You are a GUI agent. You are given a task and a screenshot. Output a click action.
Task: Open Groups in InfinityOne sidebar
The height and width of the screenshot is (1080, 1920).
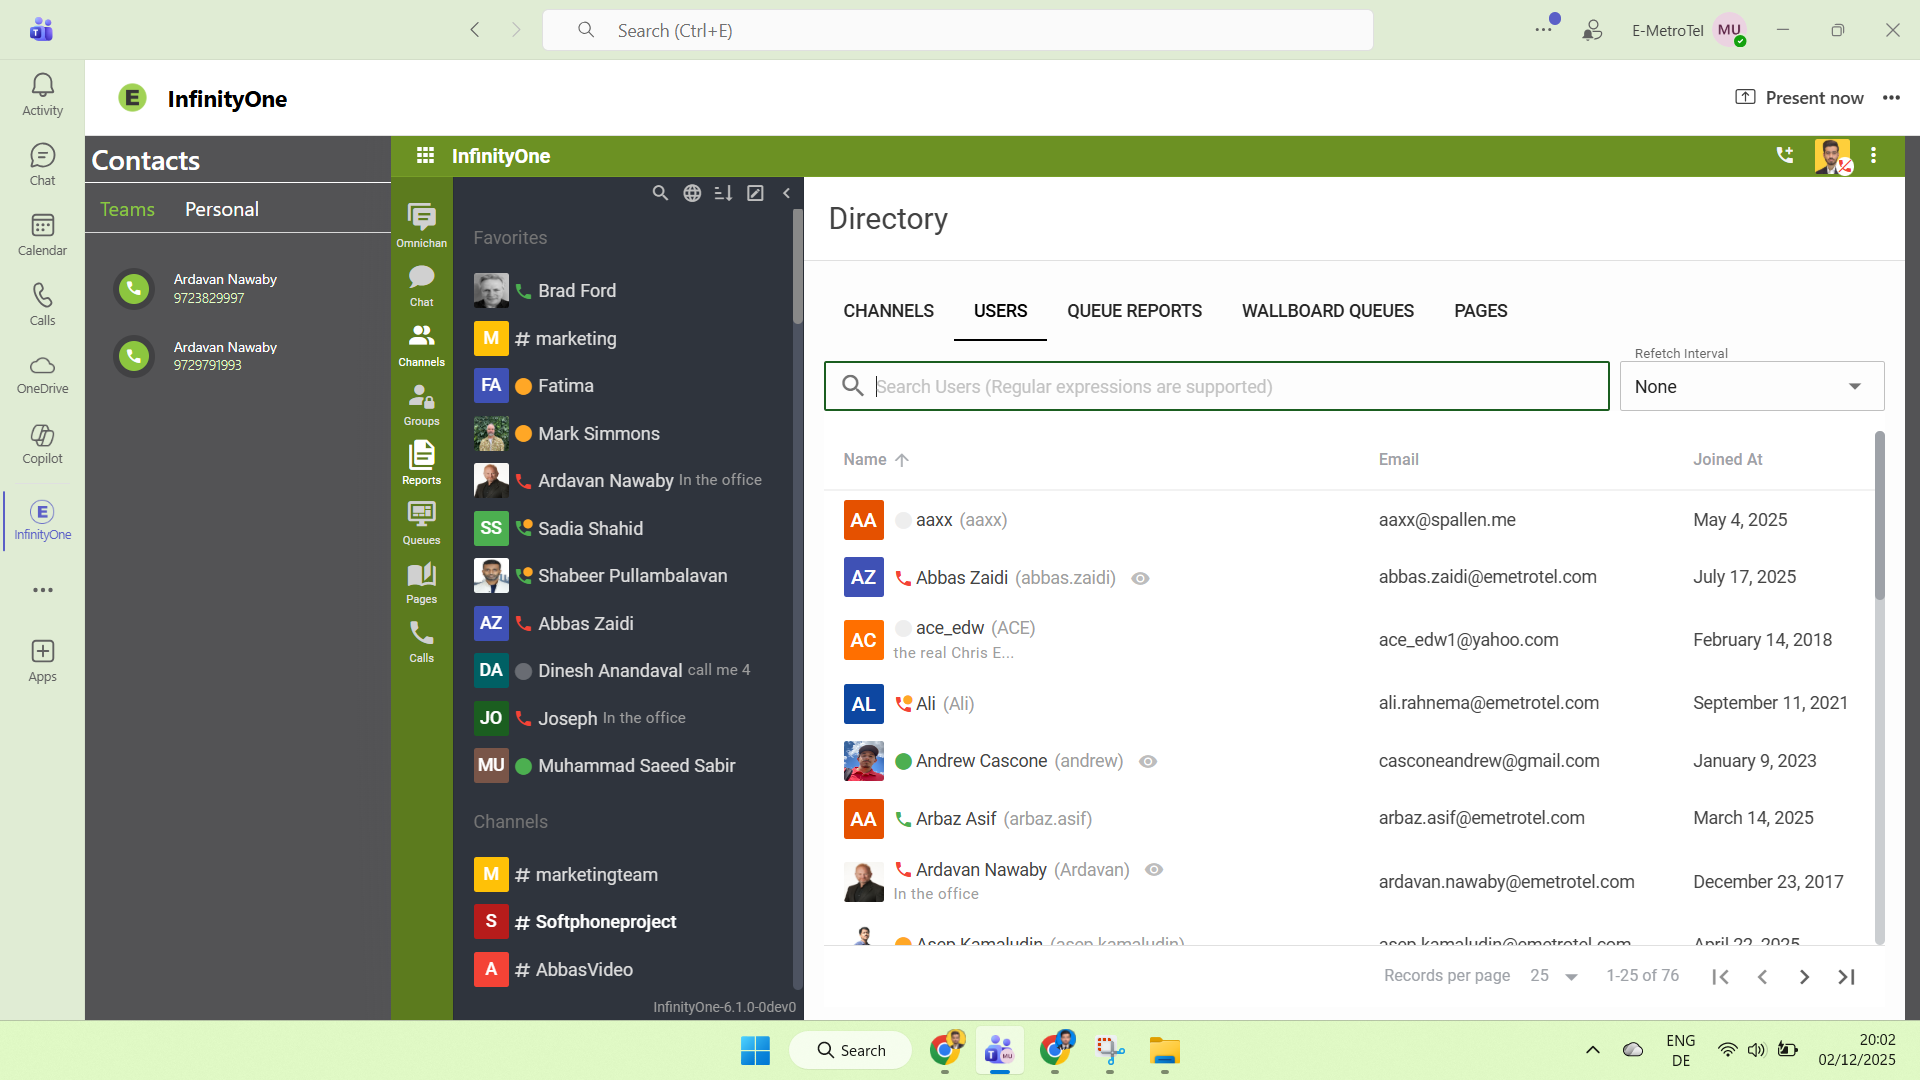(x=421, y=405)
